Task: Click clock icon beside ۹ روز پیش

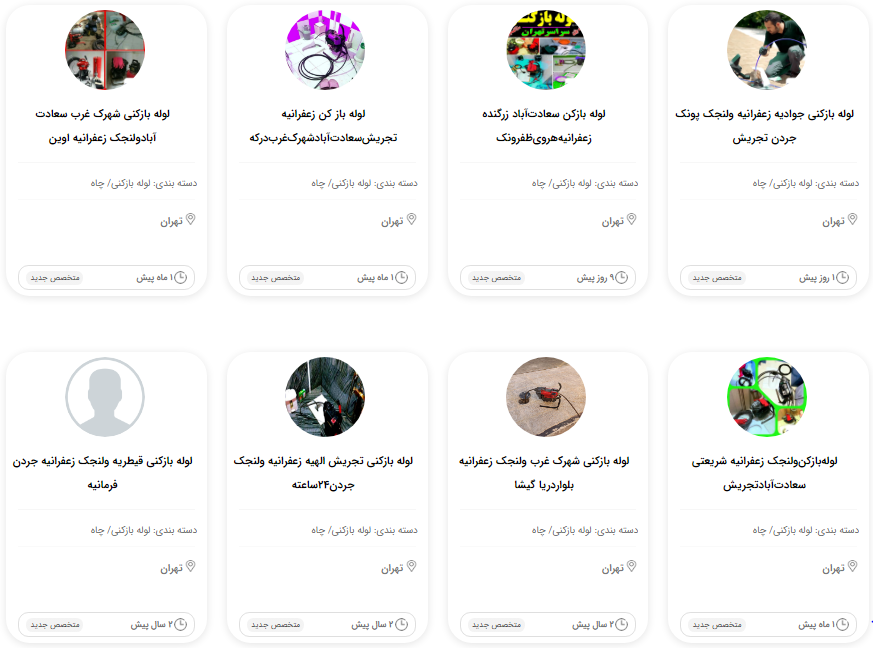Action: (x=621, y=277)
